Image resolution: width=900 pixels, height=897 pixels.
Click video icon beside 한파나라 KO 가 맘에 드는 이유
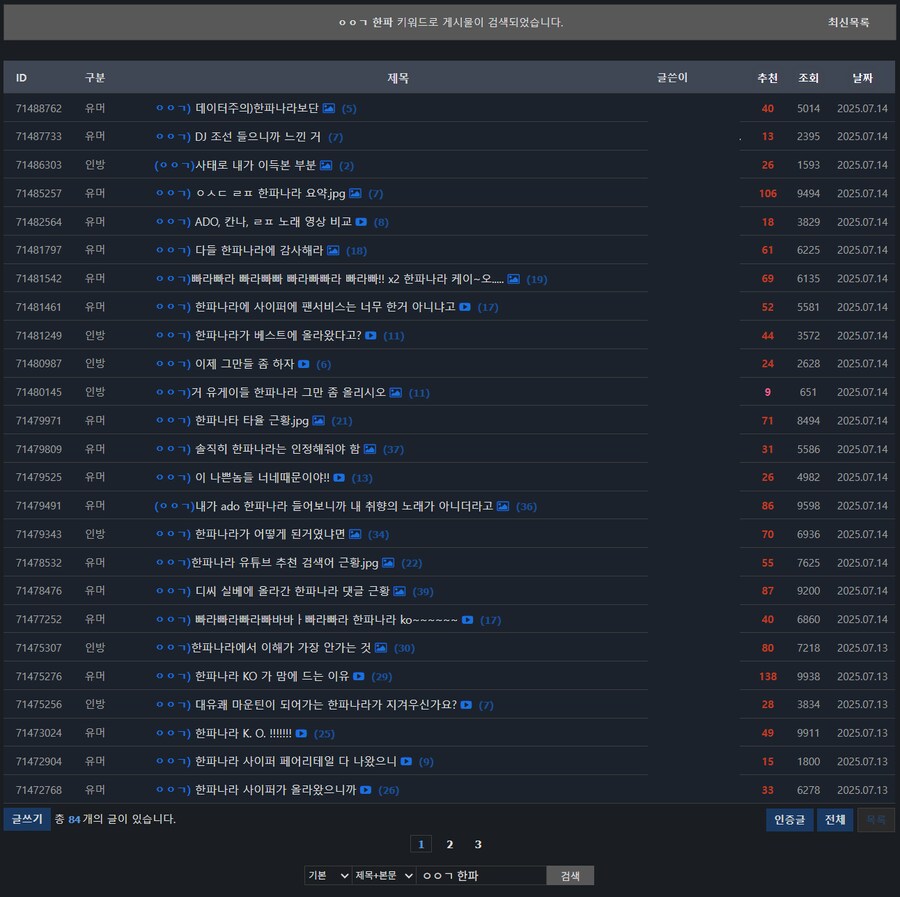point(359,677)
